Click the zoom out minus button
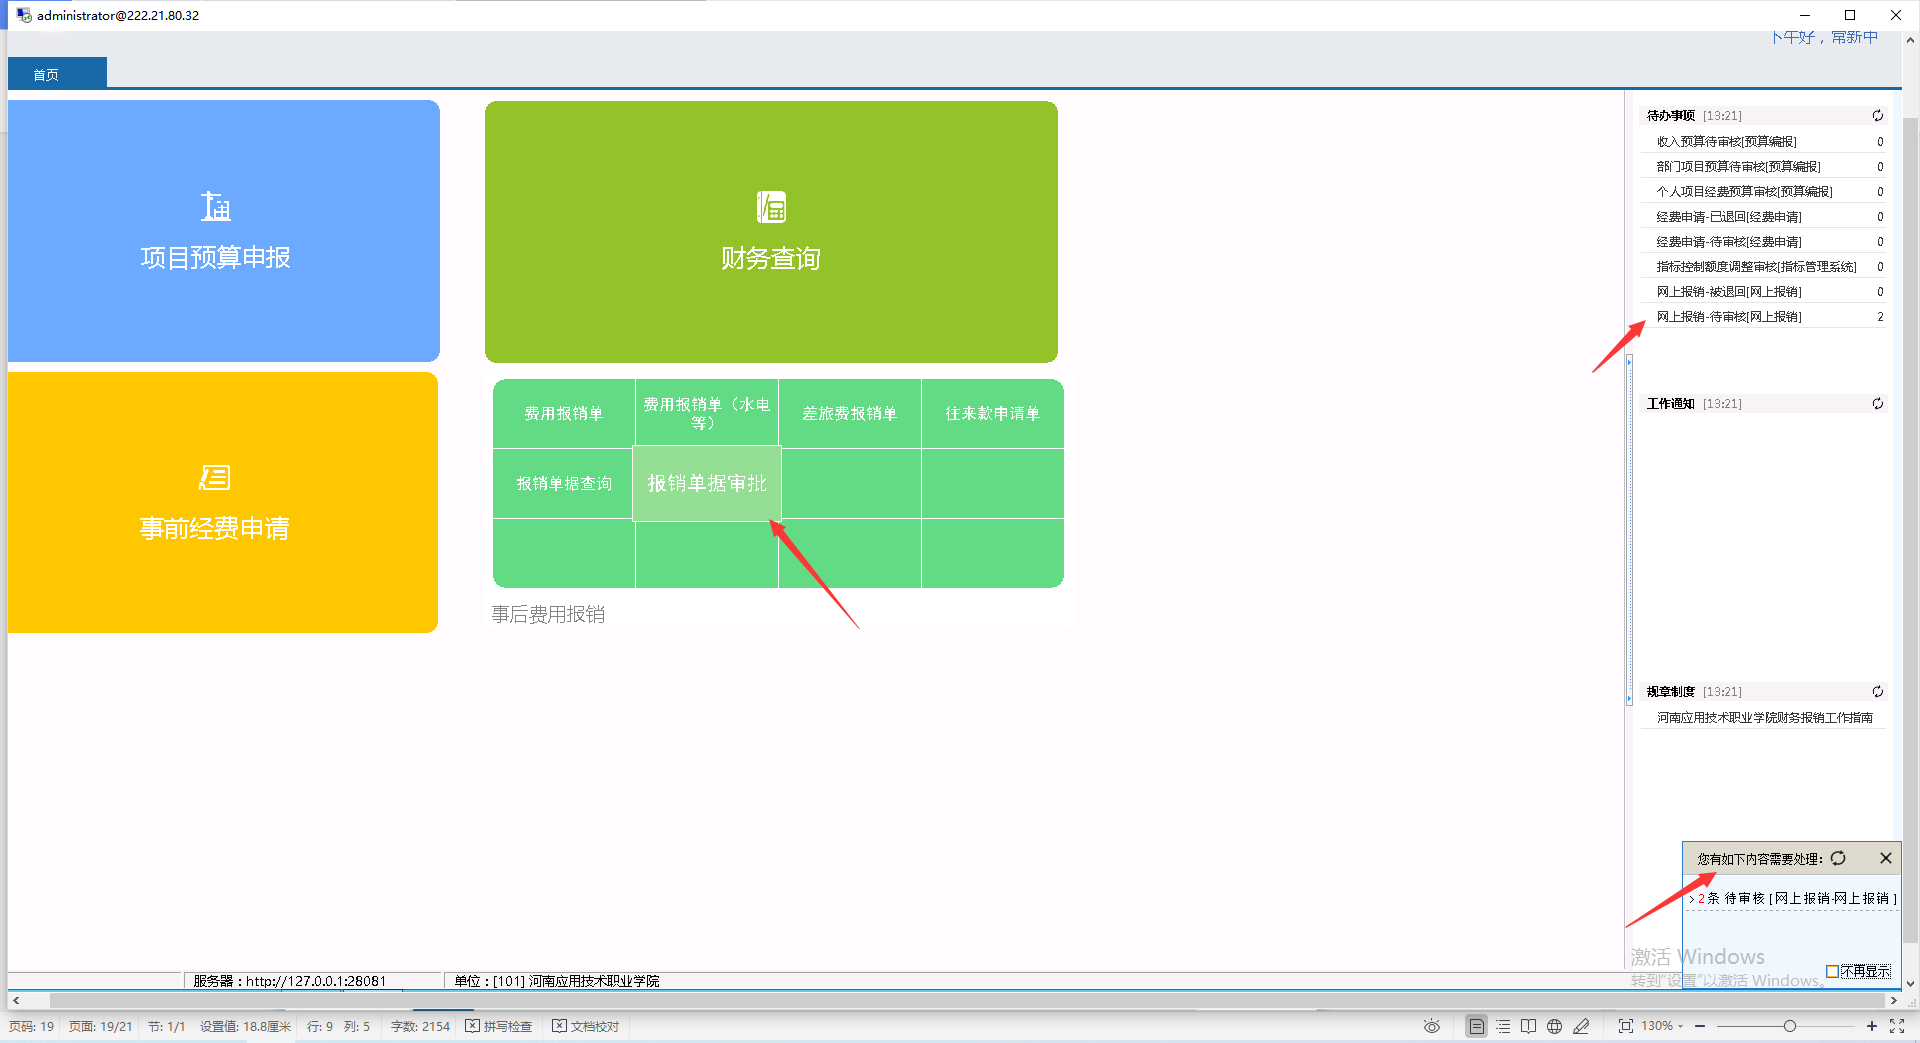Image resolution: width=1920 pixels, height=1043 pixels. click(x=1700, y=1026)
